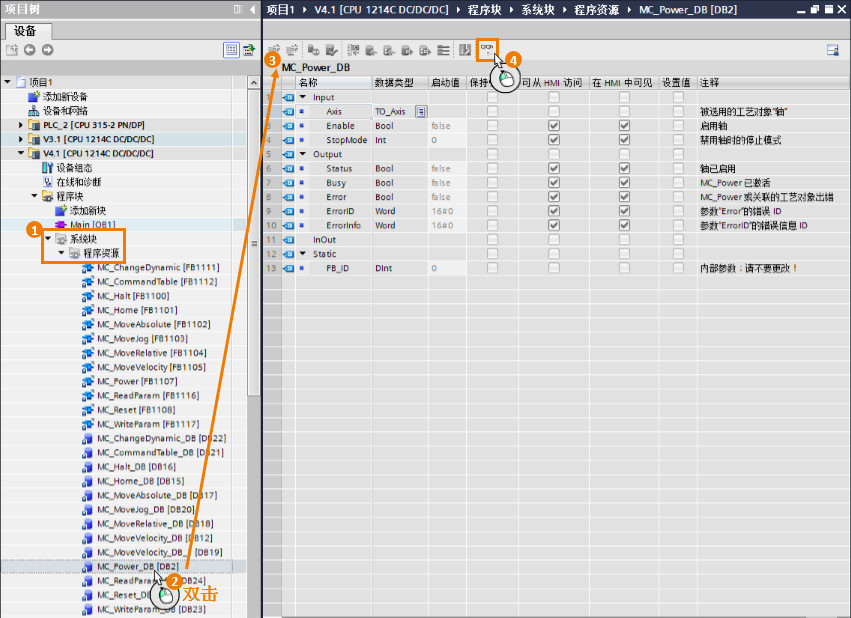Open Devices & networks (设备和网络) icon
Image resolution: width=851 pixels, height=618 pixels.
(34, 111)
